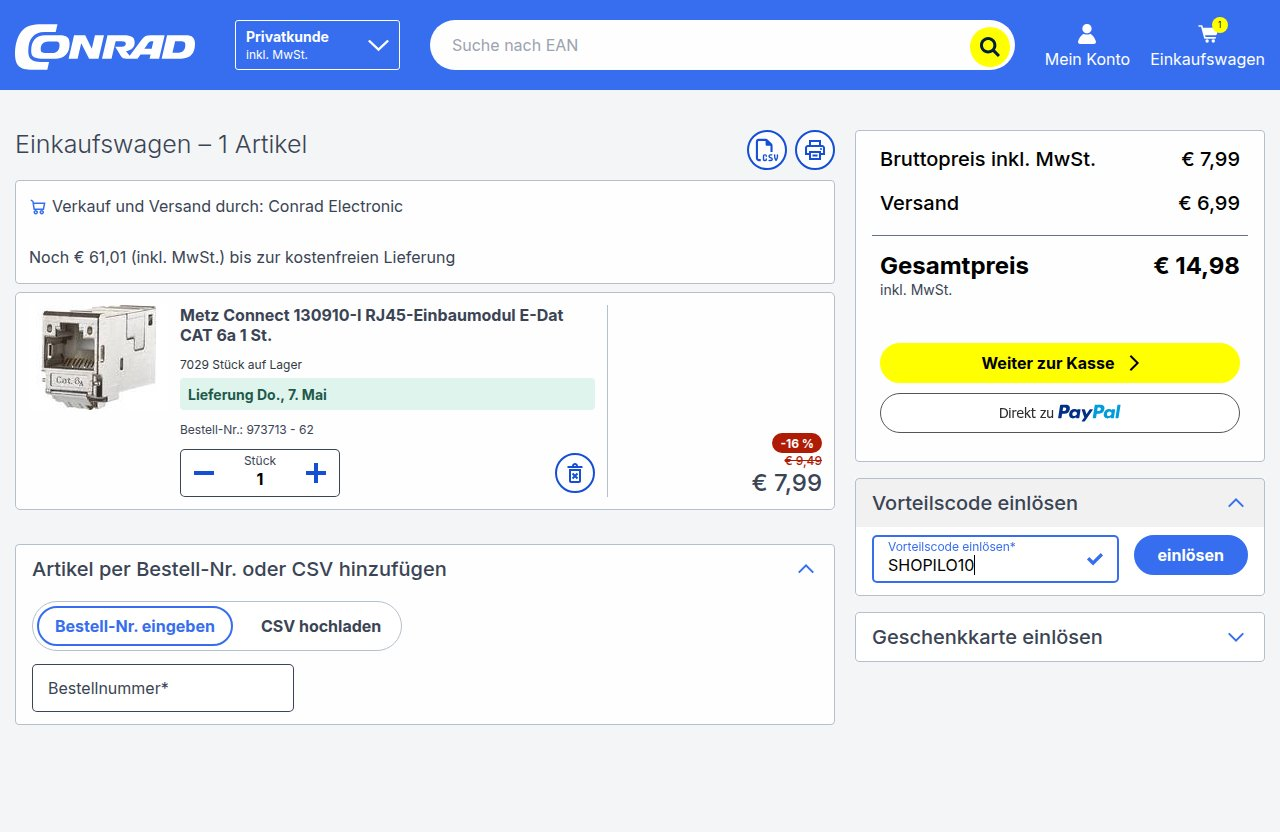Click the Bestellnummer input field

click(x=163, y=688)
